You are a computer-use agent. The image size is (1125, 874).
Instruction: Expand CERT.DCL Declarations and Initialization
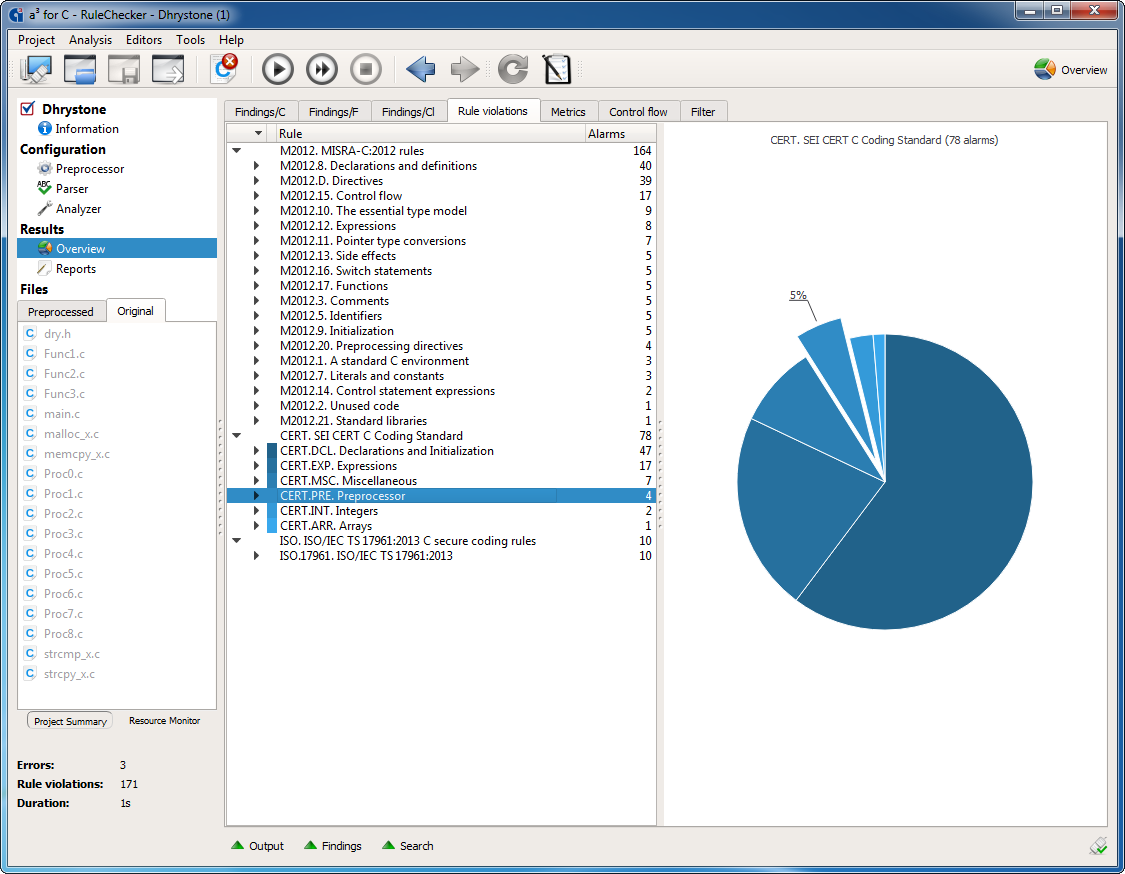click(256, 451)
